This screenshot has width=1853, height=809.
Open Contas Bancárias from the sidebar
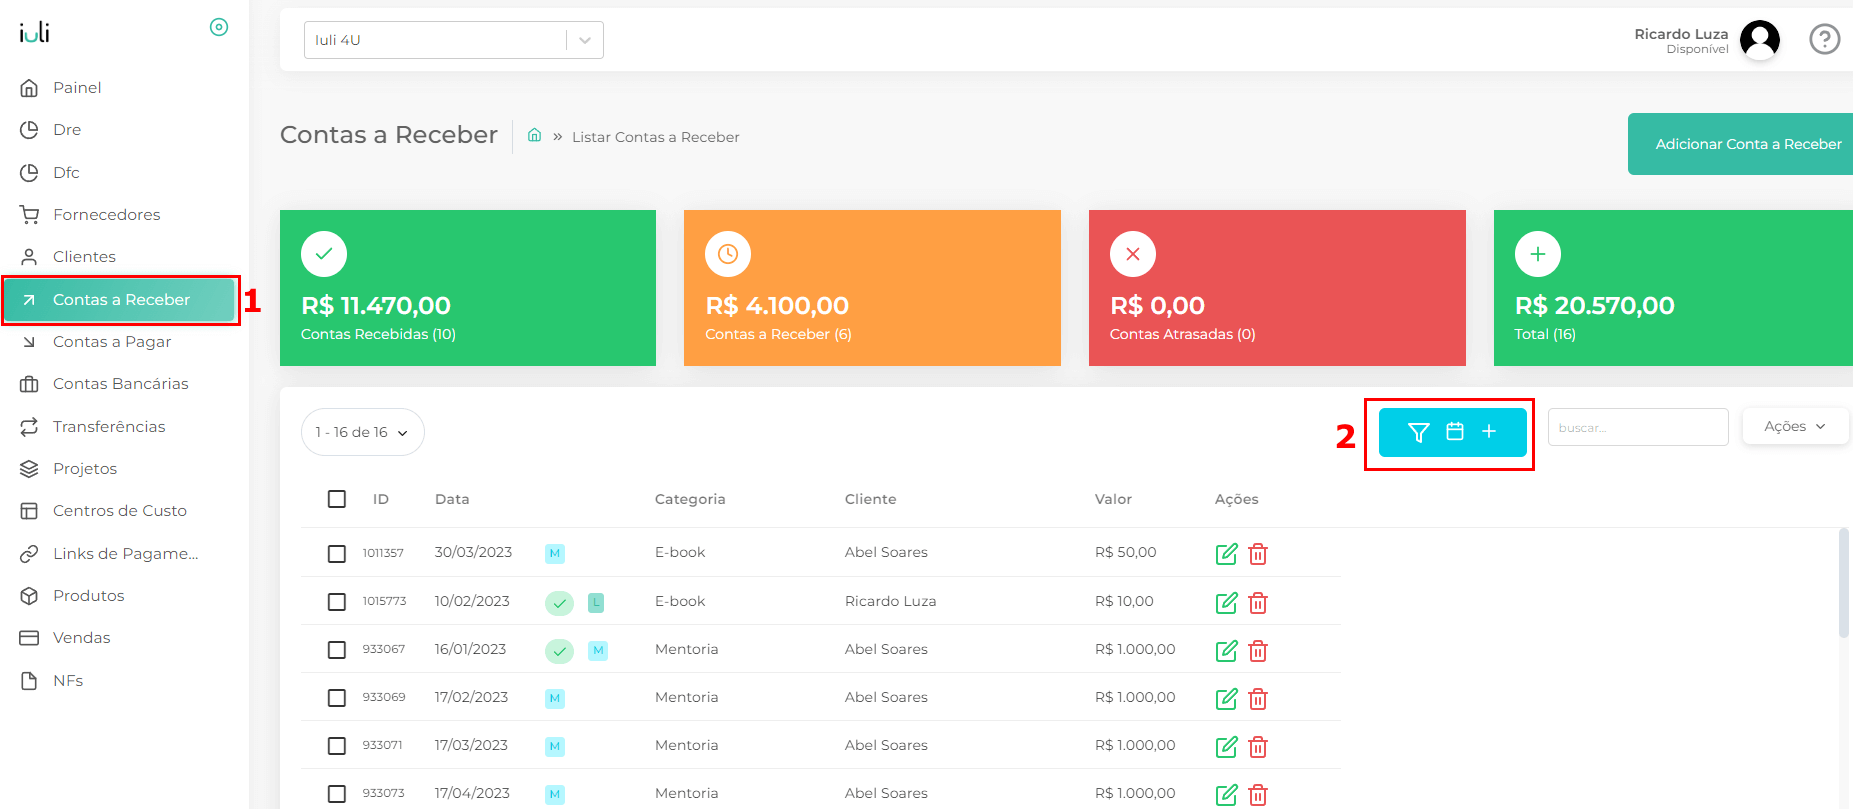click(x=120, y=384)
